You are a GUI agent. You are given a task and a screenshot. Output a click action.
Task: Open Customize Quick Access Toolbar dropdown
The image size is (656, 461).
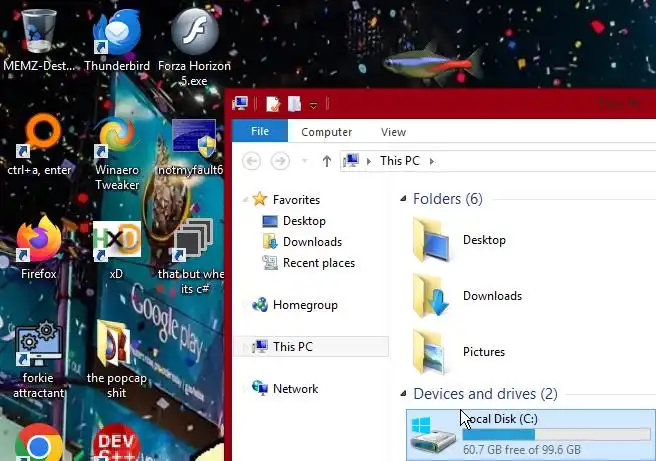click(x=313, y=105)
